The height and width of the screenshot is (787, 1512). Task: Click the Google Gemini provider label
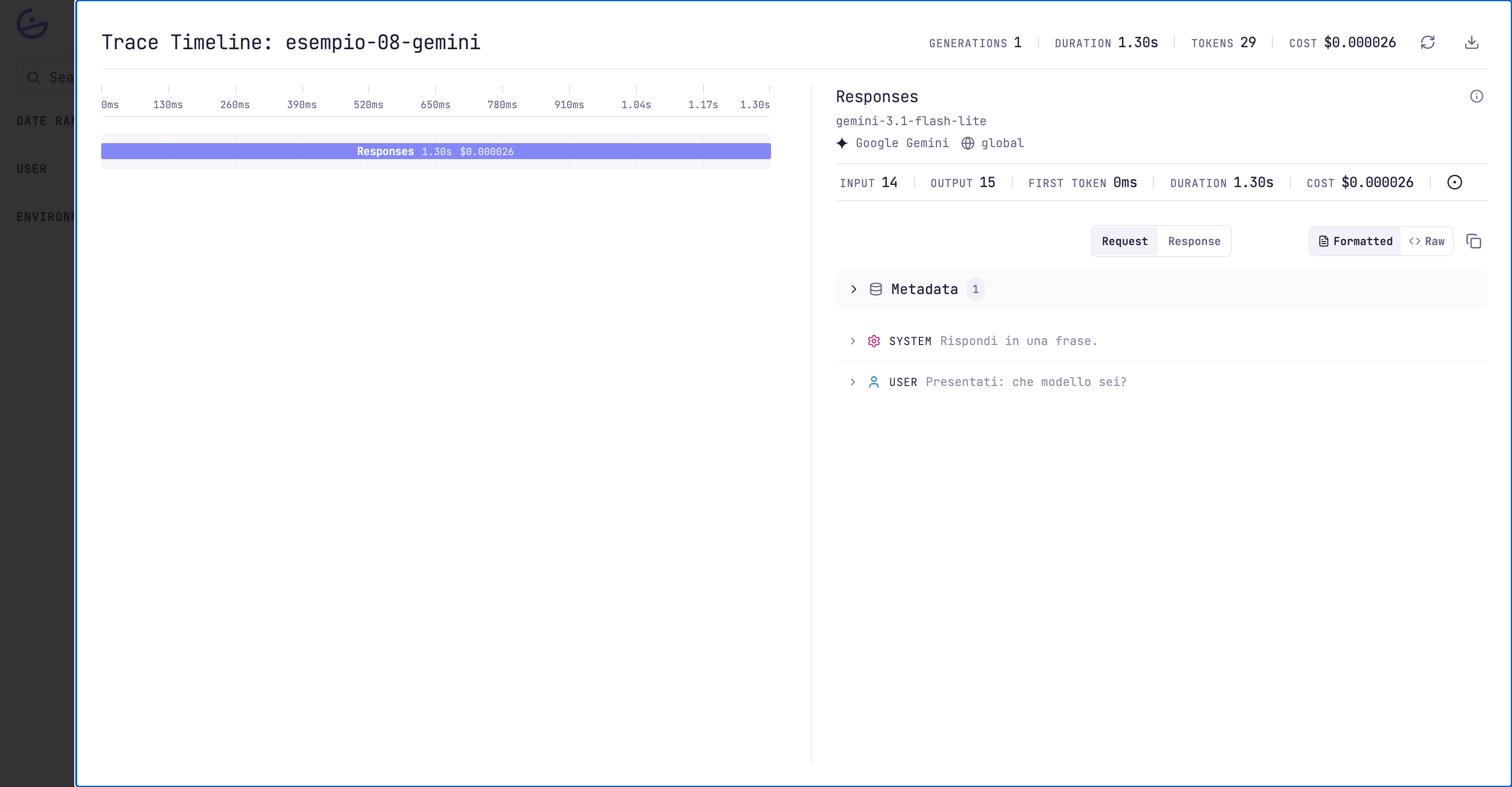[902, 143]
